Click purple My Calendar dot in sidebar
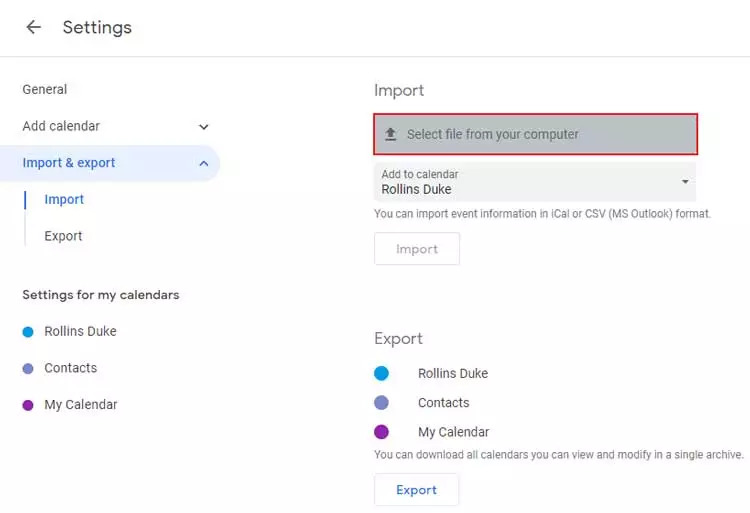Viewport: 750px width, 513px height. (x=28, y=405)
